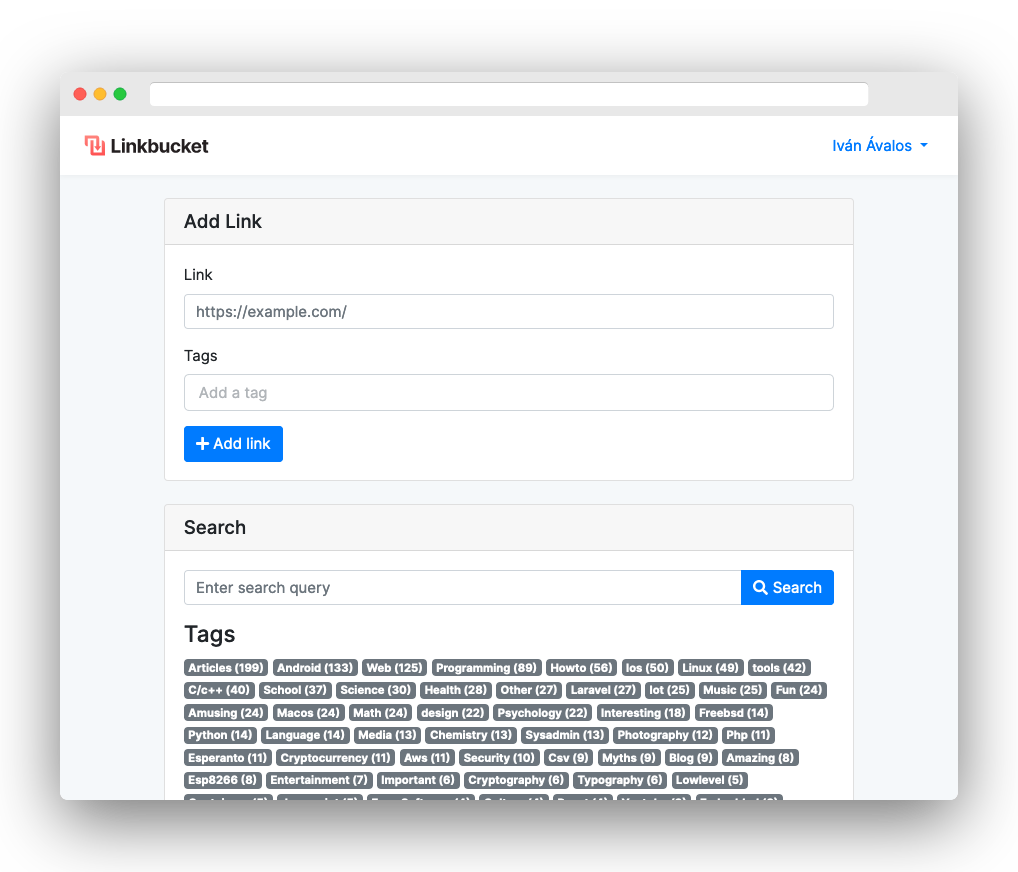Screen dimensions: 1018x872
Task: Focus the Link URL input field
Action: [508, 312]
